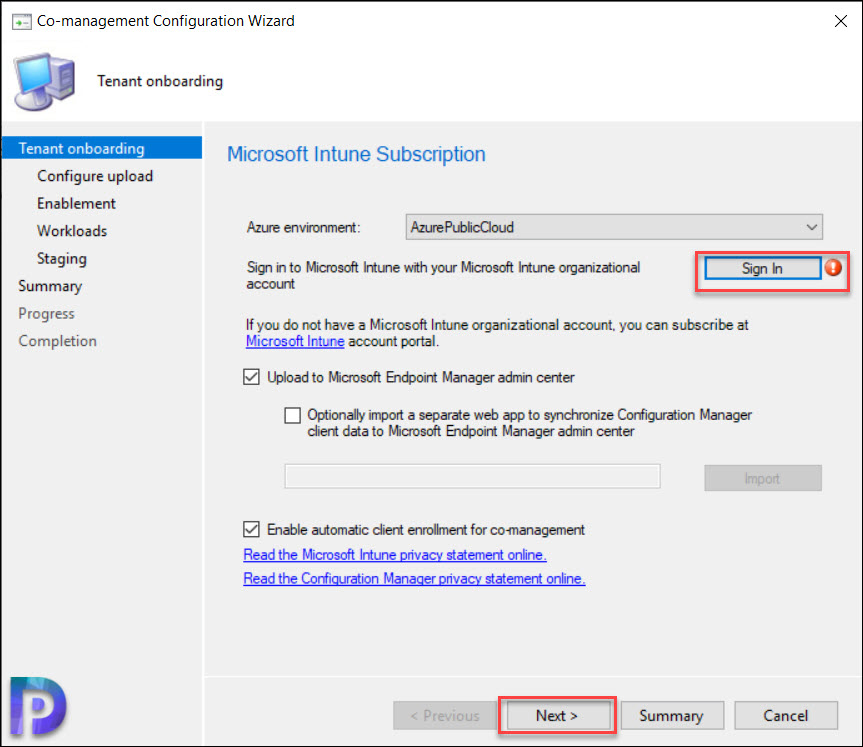Toggle Enable automatic client enrollment for co-management
Viewport: 863px width, 747px height.
pos(252,530)
